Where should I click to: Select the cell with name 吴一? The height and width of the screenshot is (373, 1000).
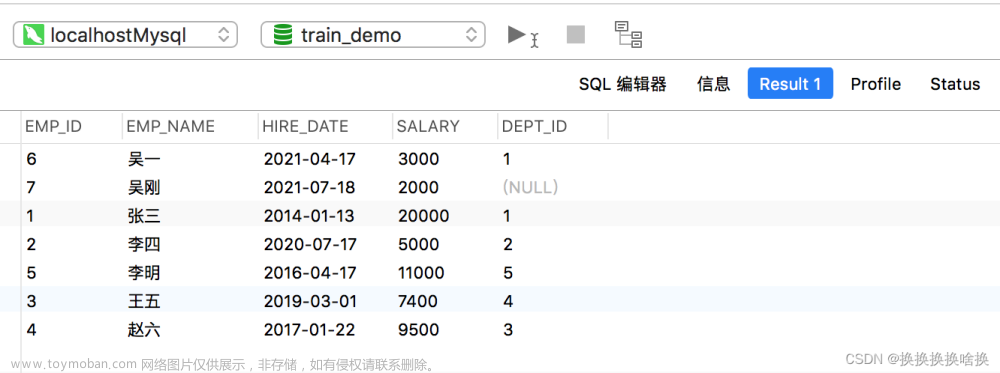point(143,159)
